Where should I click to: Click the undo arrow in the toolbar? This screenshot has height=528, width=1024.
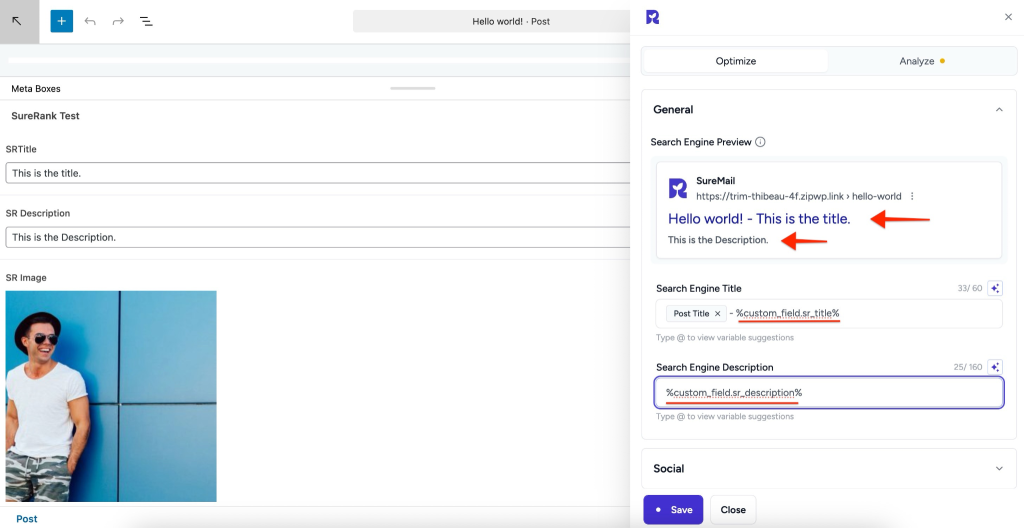90,22
